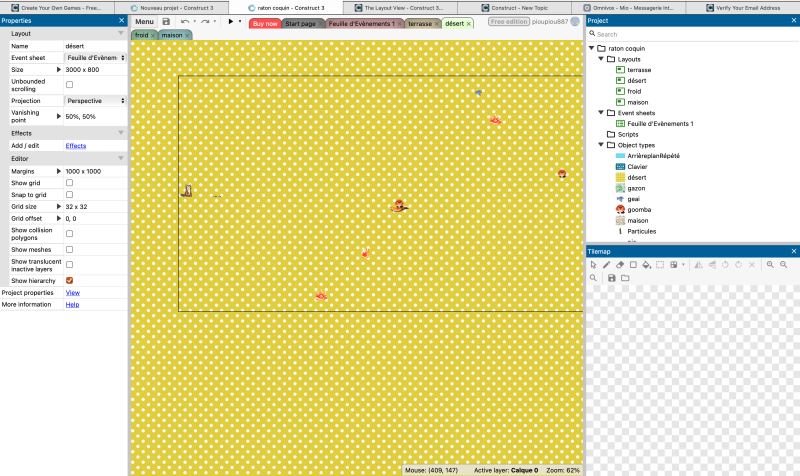Load a tilemap with the folder icon
800x476 pixels.
click(x=625, y=278)
